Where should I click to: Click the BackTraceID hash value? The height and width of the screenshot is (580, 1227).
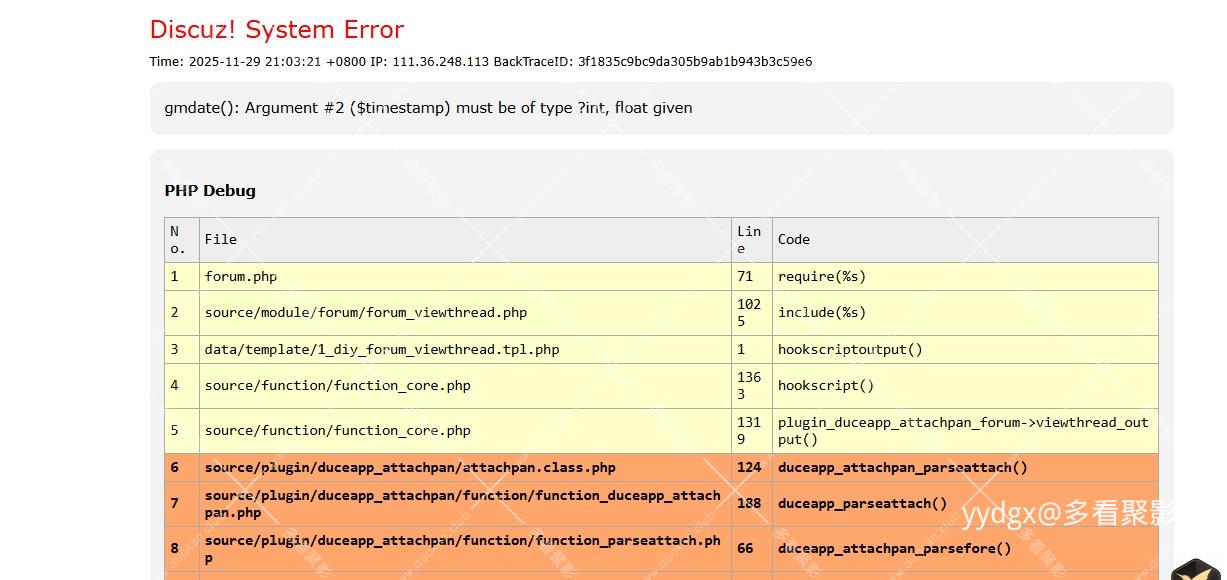pos(694,62)
